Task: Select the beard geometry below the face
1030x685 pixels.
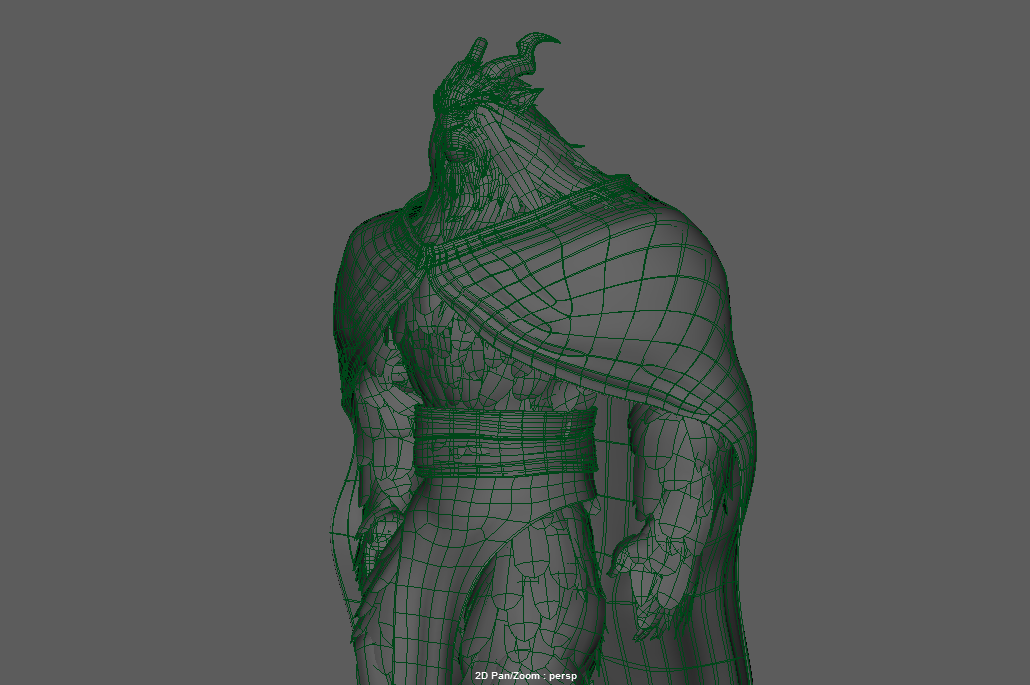Action: 462,190
